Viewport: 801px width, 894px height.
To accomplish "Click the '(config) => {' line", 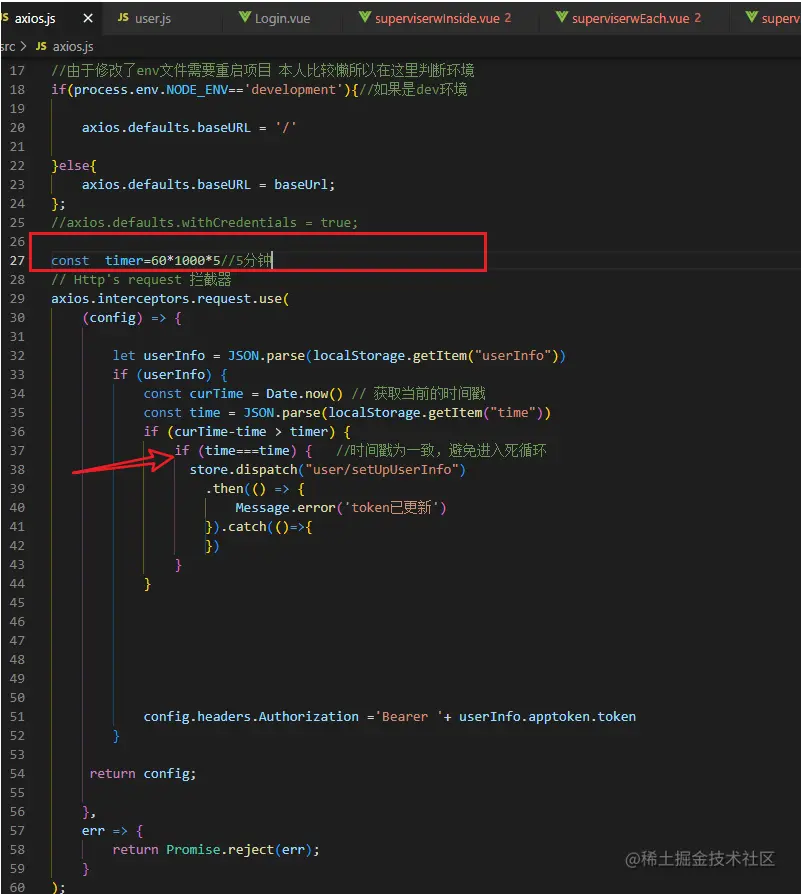I will [132, 318].
